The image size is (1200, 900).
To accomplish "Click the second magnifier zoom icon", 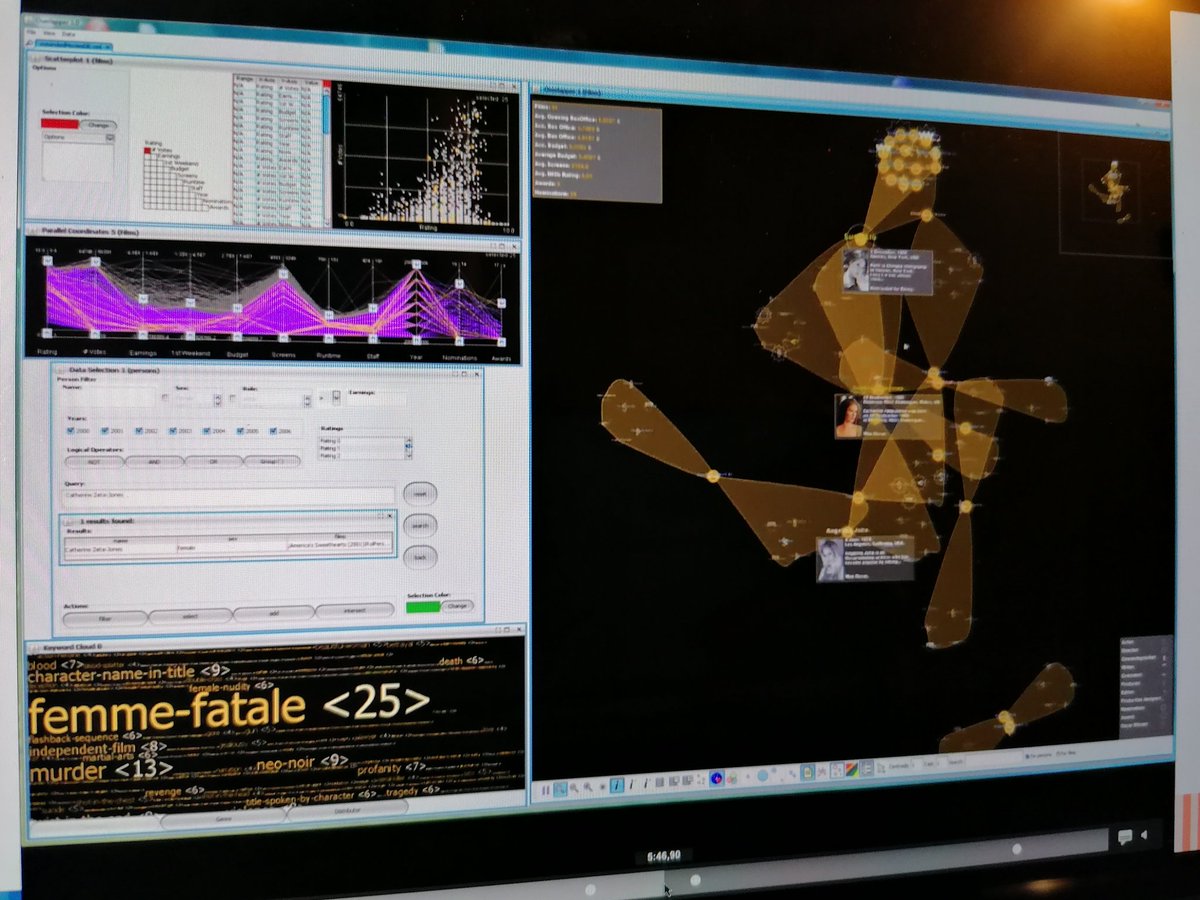I will 588,787.
